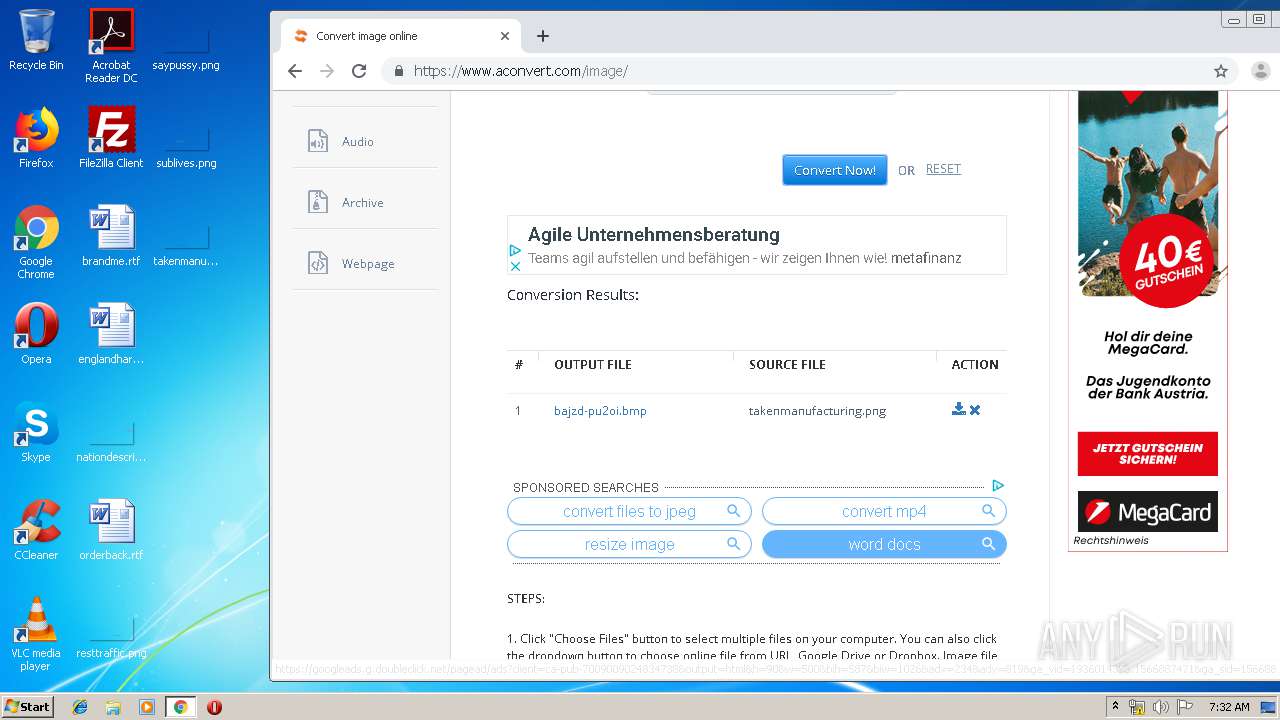This screenshot has width=1280, height=720.
Task: Click the volume icon in system tray
Action: coord(1161,707)
